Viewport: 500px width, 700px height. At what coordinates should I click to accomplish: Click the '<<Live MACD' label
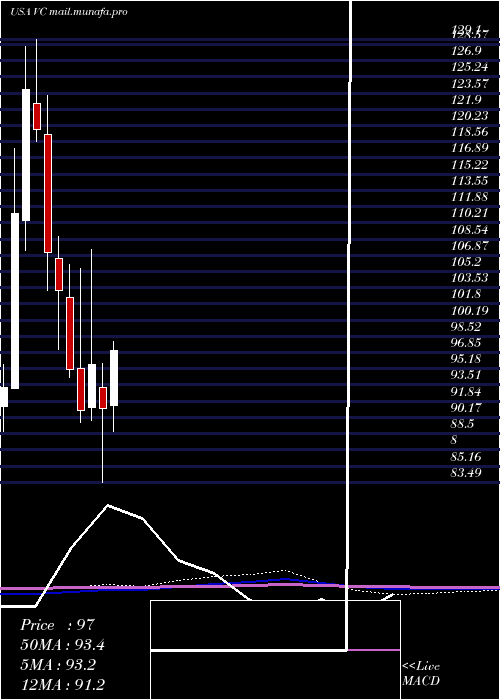(421, 673)
